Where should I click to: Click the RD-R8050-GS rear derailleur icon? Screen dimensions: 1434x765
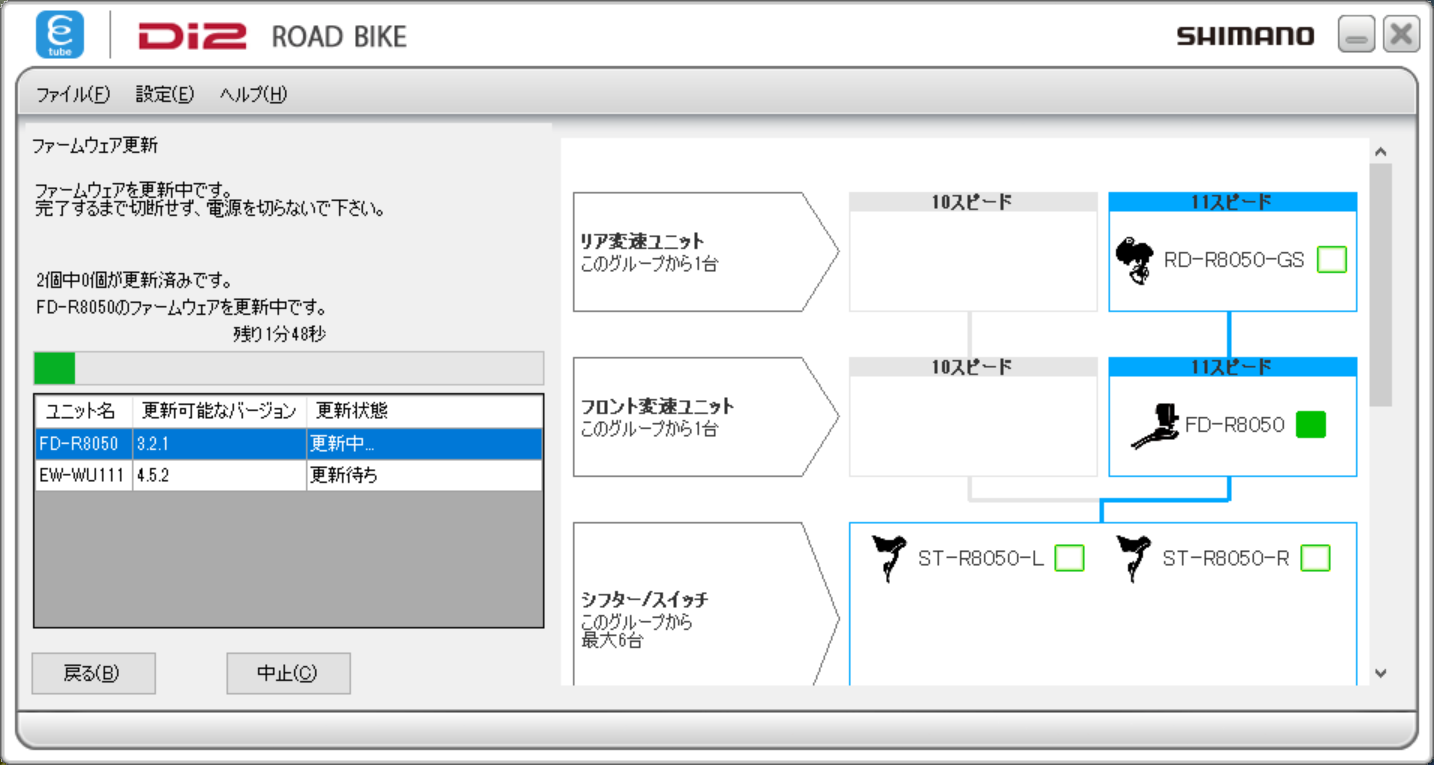(1134, 261)
